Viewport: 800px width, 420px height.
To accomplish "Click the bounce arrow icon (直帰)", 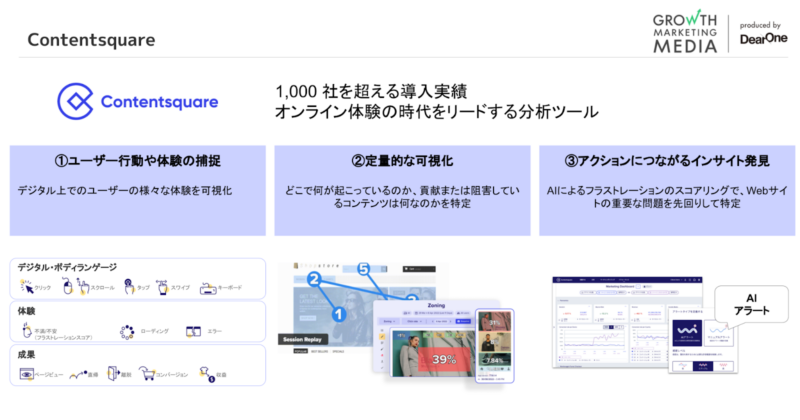I will coord(78,375).
